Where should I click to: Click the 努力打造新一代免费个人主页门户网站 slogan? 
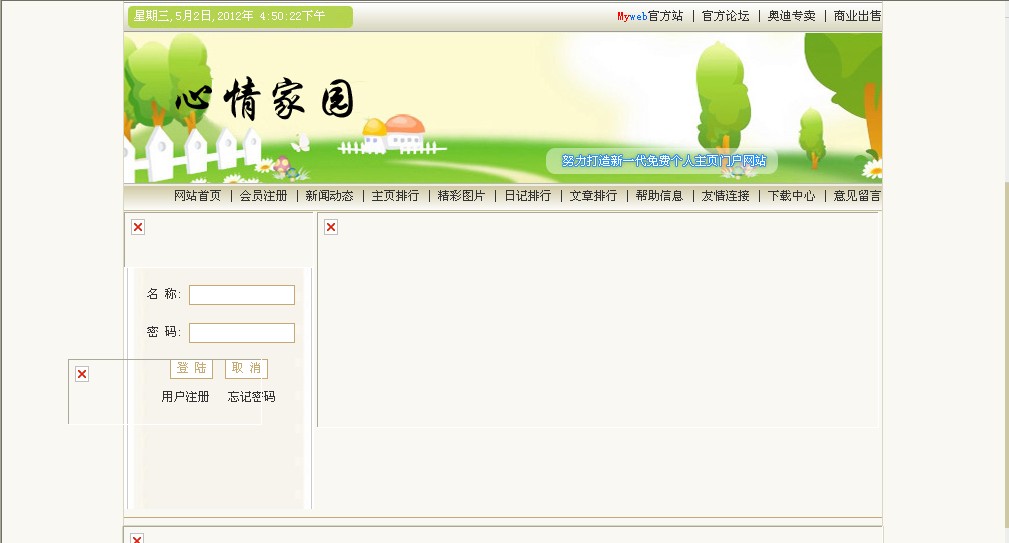(x=663, y=161)
